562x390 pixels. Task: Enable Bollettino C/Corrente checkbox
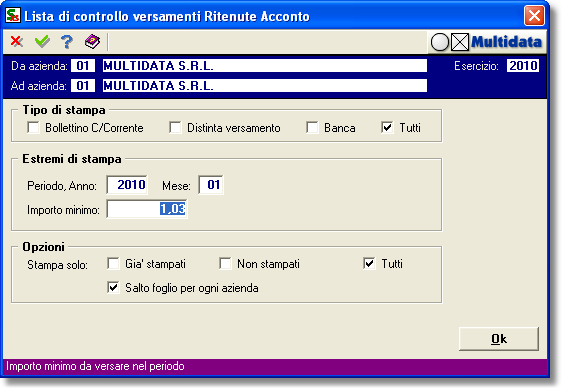pos(33,128)
